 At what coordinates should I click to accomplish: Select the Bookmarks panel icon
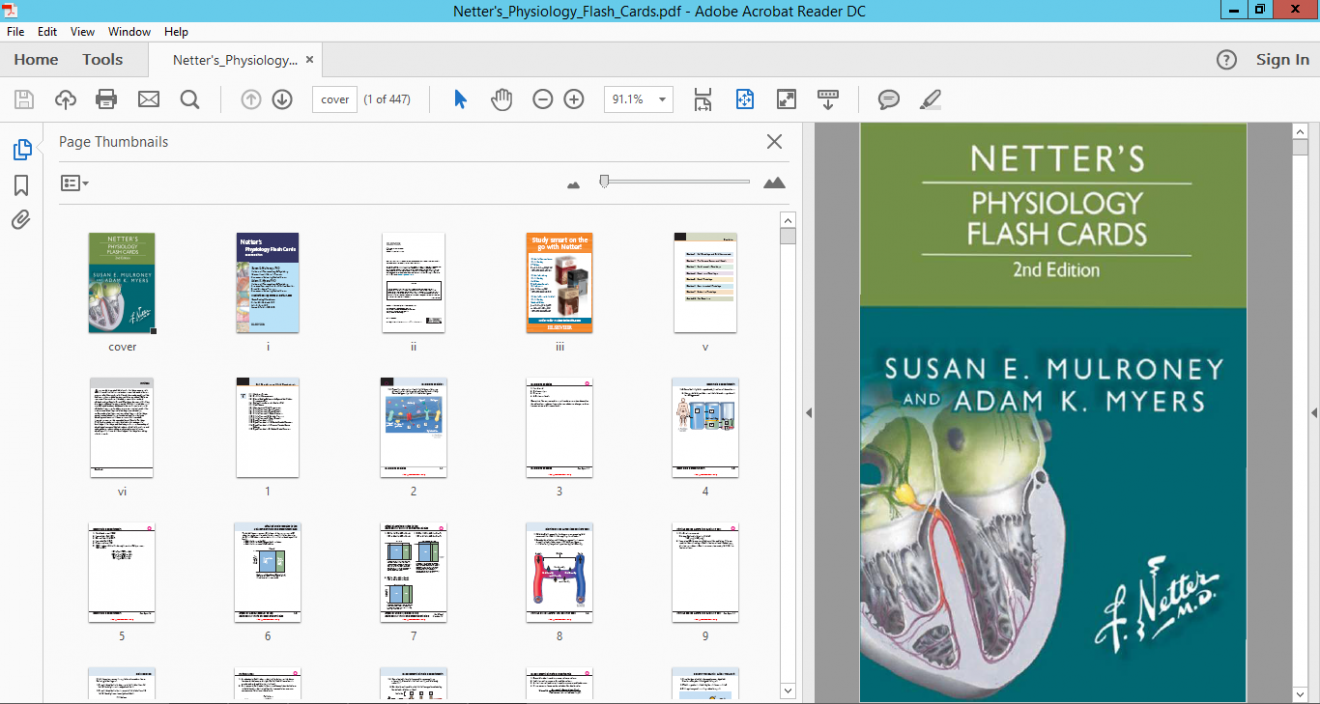(22, 185)
